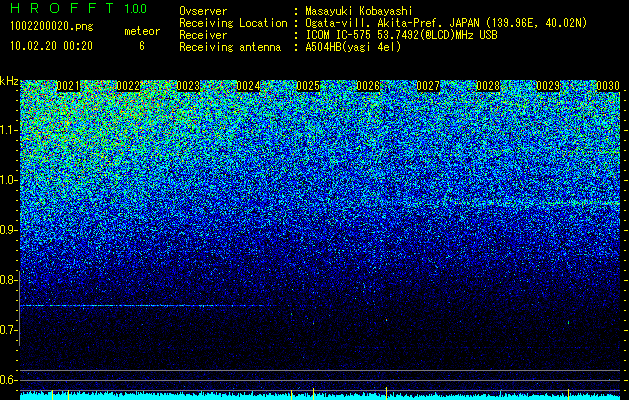The image size is (629, 400).
Task: Click the Ovserver label
Action: [x=203, y=11]
